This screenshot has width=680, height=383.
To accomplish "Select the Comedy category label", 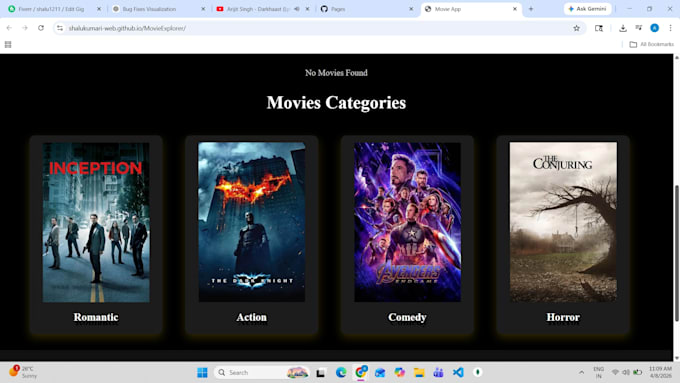I will [407, 317].
